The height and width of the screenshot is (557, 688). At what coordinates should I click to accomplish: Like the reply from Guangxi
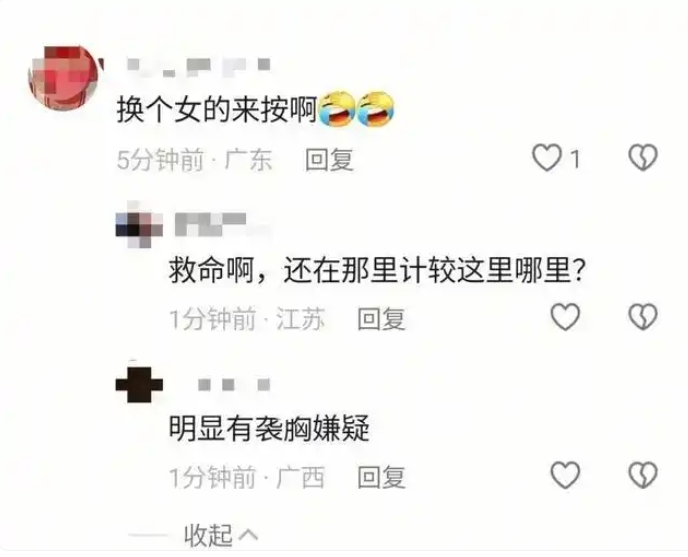565,475
